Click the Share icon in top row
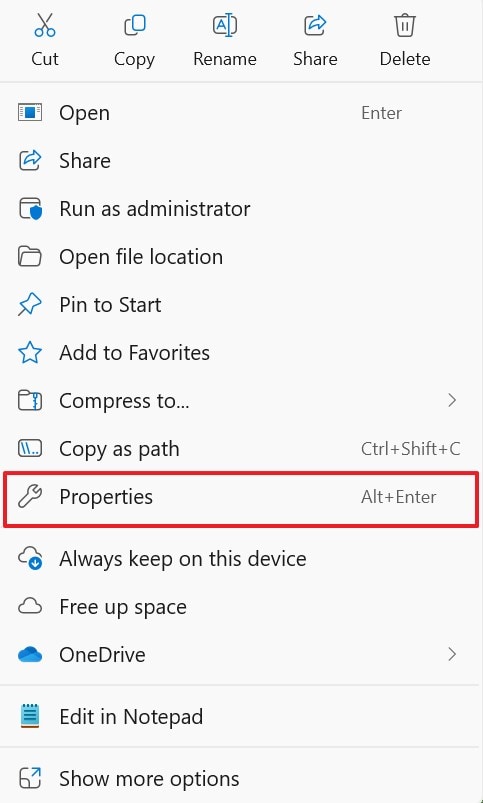This screenshot has height=803, width=483. tap(315, 25)
